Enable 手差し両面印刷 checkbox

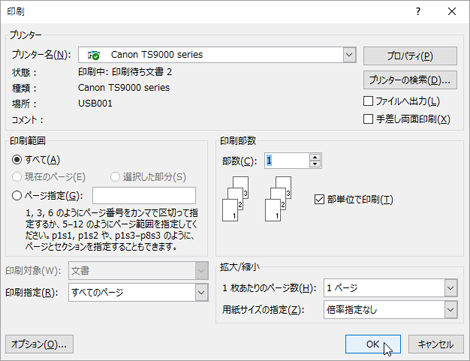(x=368, y=119)
